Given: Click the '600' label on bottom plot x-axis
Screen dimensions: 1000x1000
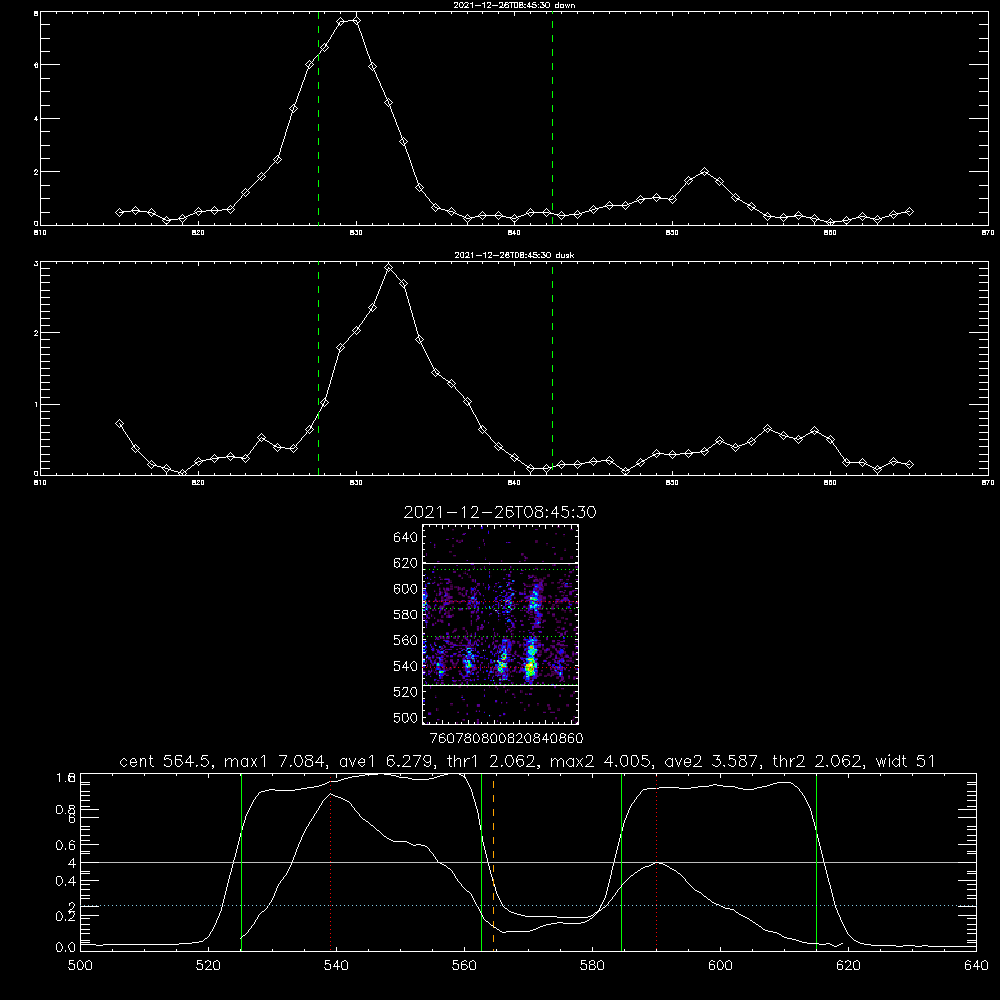Looking at the screenshot, I should click(x=721, y=966).
